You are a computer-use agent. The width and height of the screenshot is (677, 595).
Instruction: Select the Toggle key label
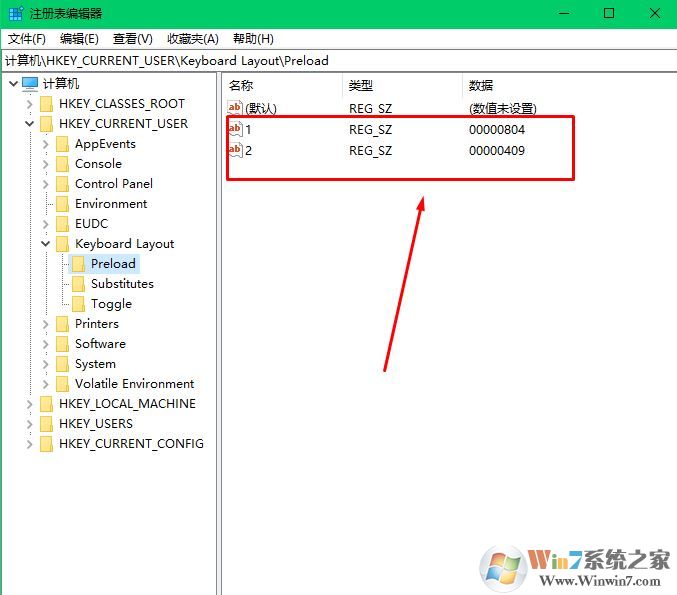(111, 304)
